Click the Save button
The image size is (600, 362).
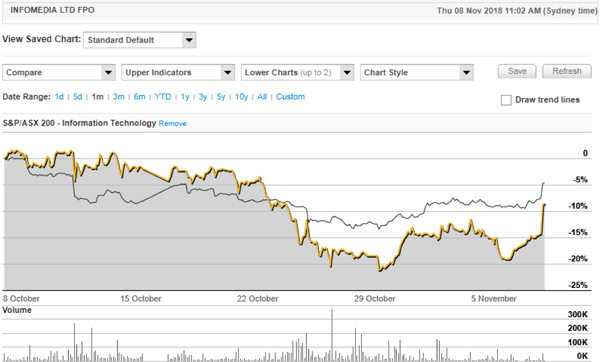coord(517,71)
